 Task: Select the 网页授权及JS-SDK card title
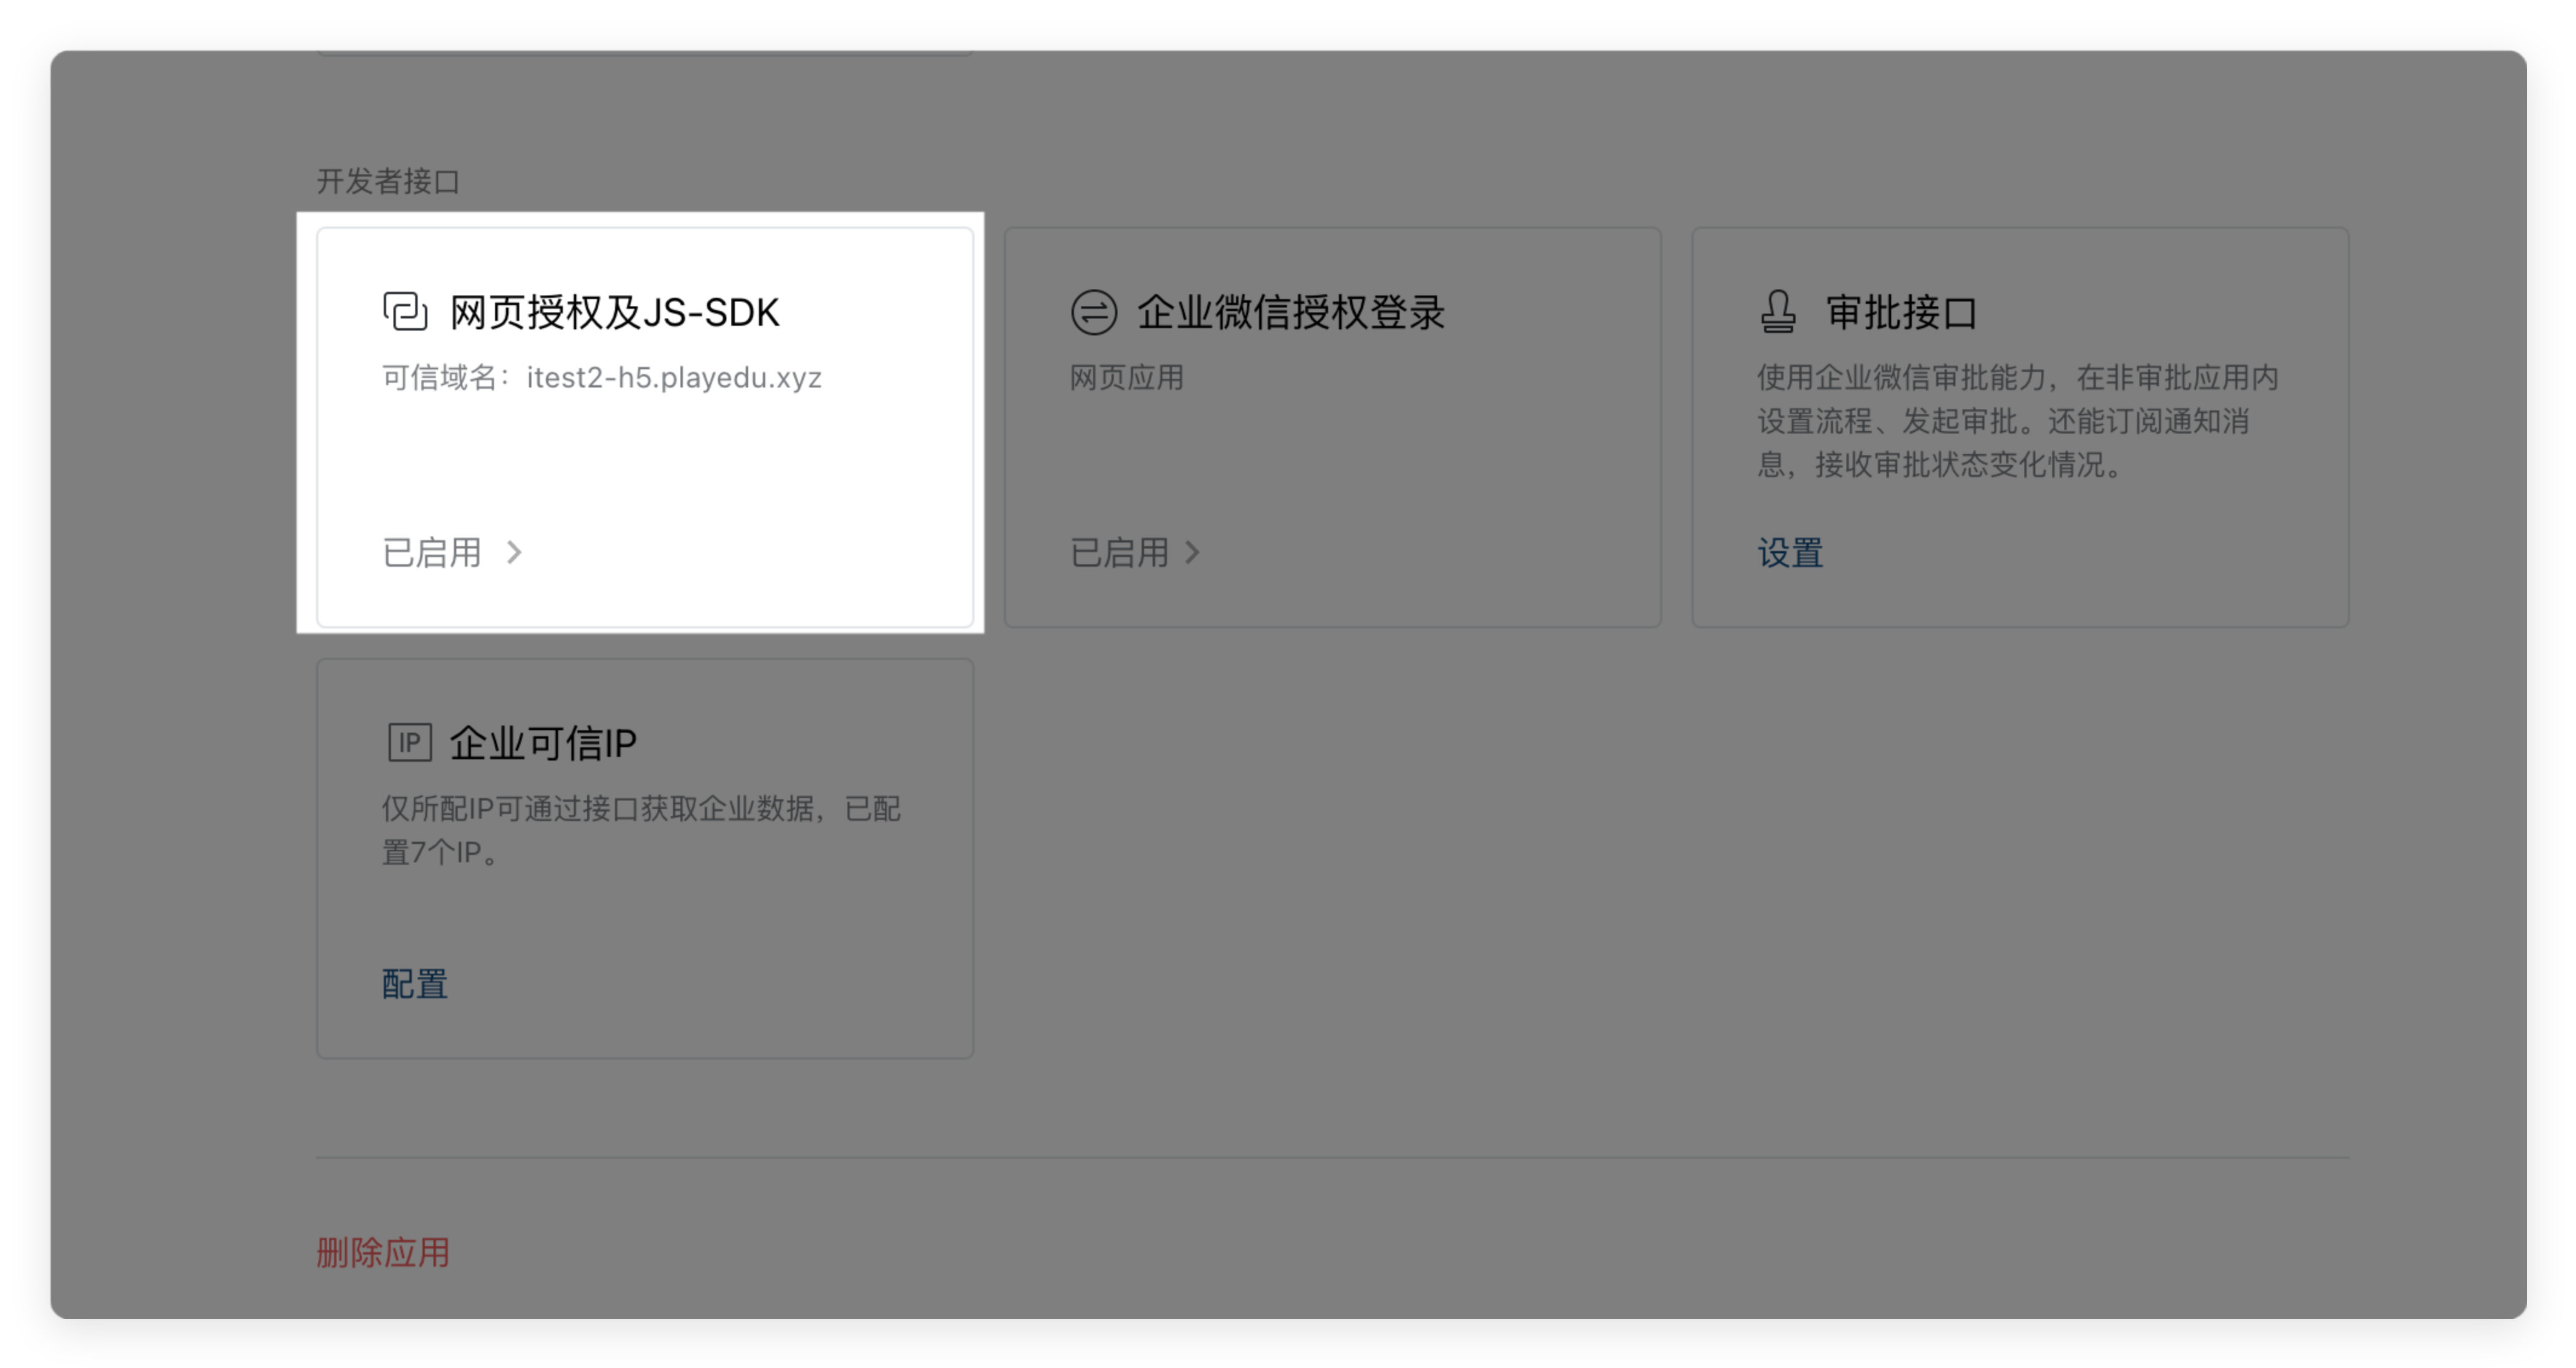point(614,312)
